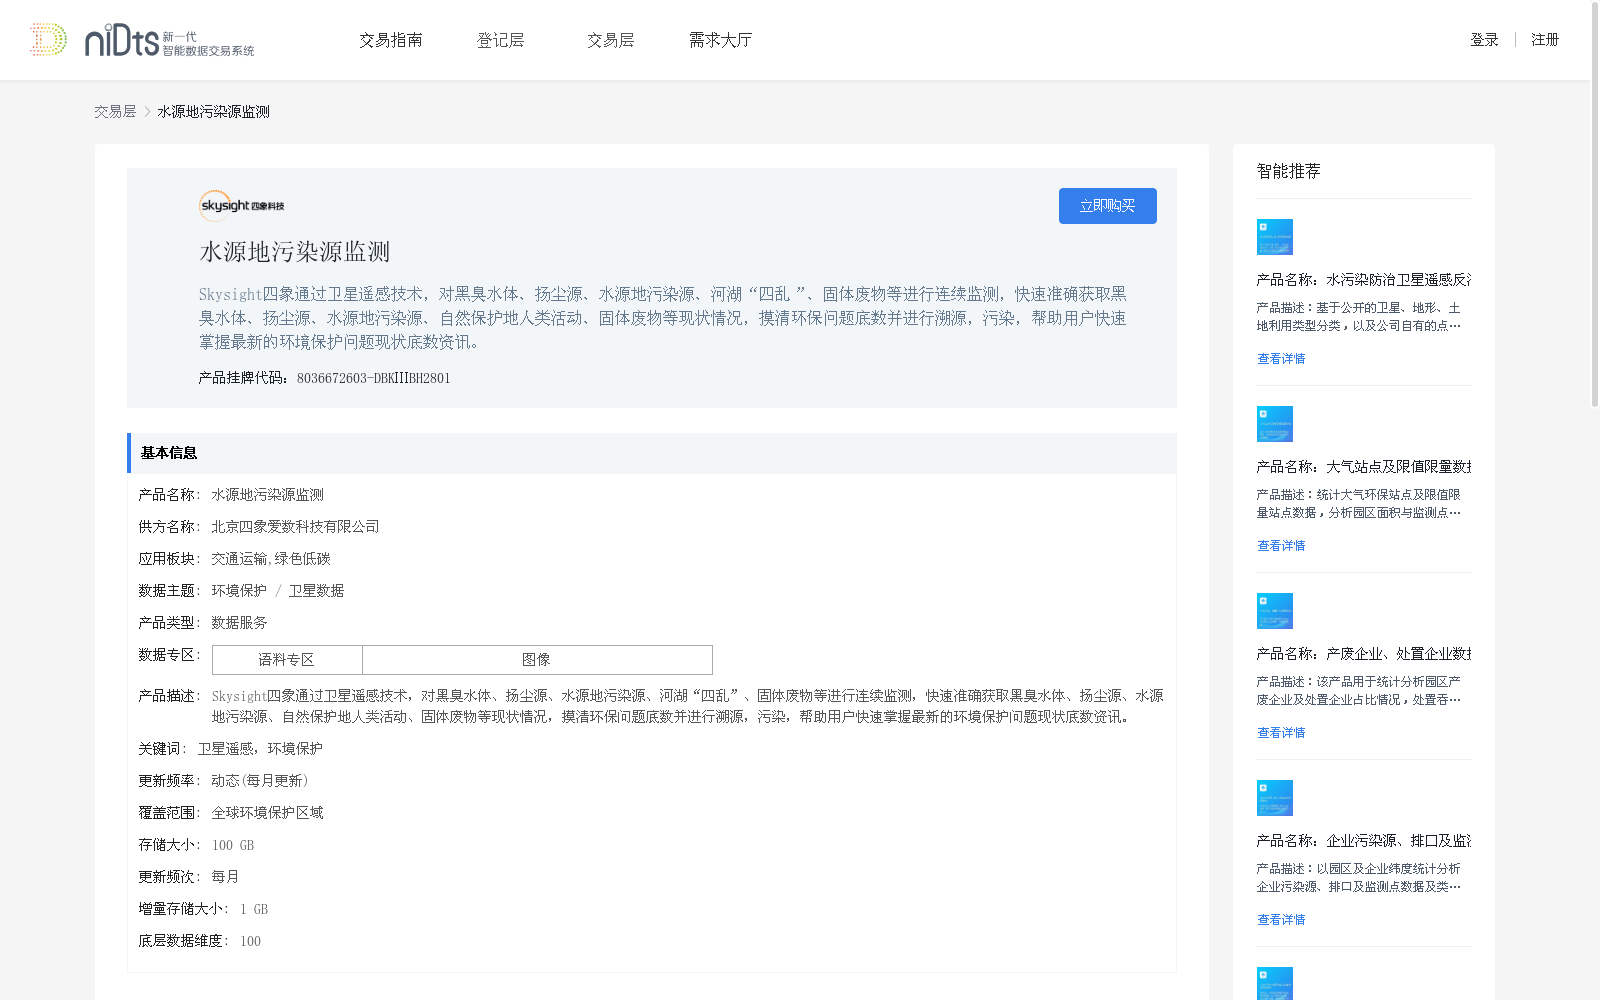1600x1000 pixels.
Task: Click the 1 GB incremental storage value
Action: coord(254,909)
